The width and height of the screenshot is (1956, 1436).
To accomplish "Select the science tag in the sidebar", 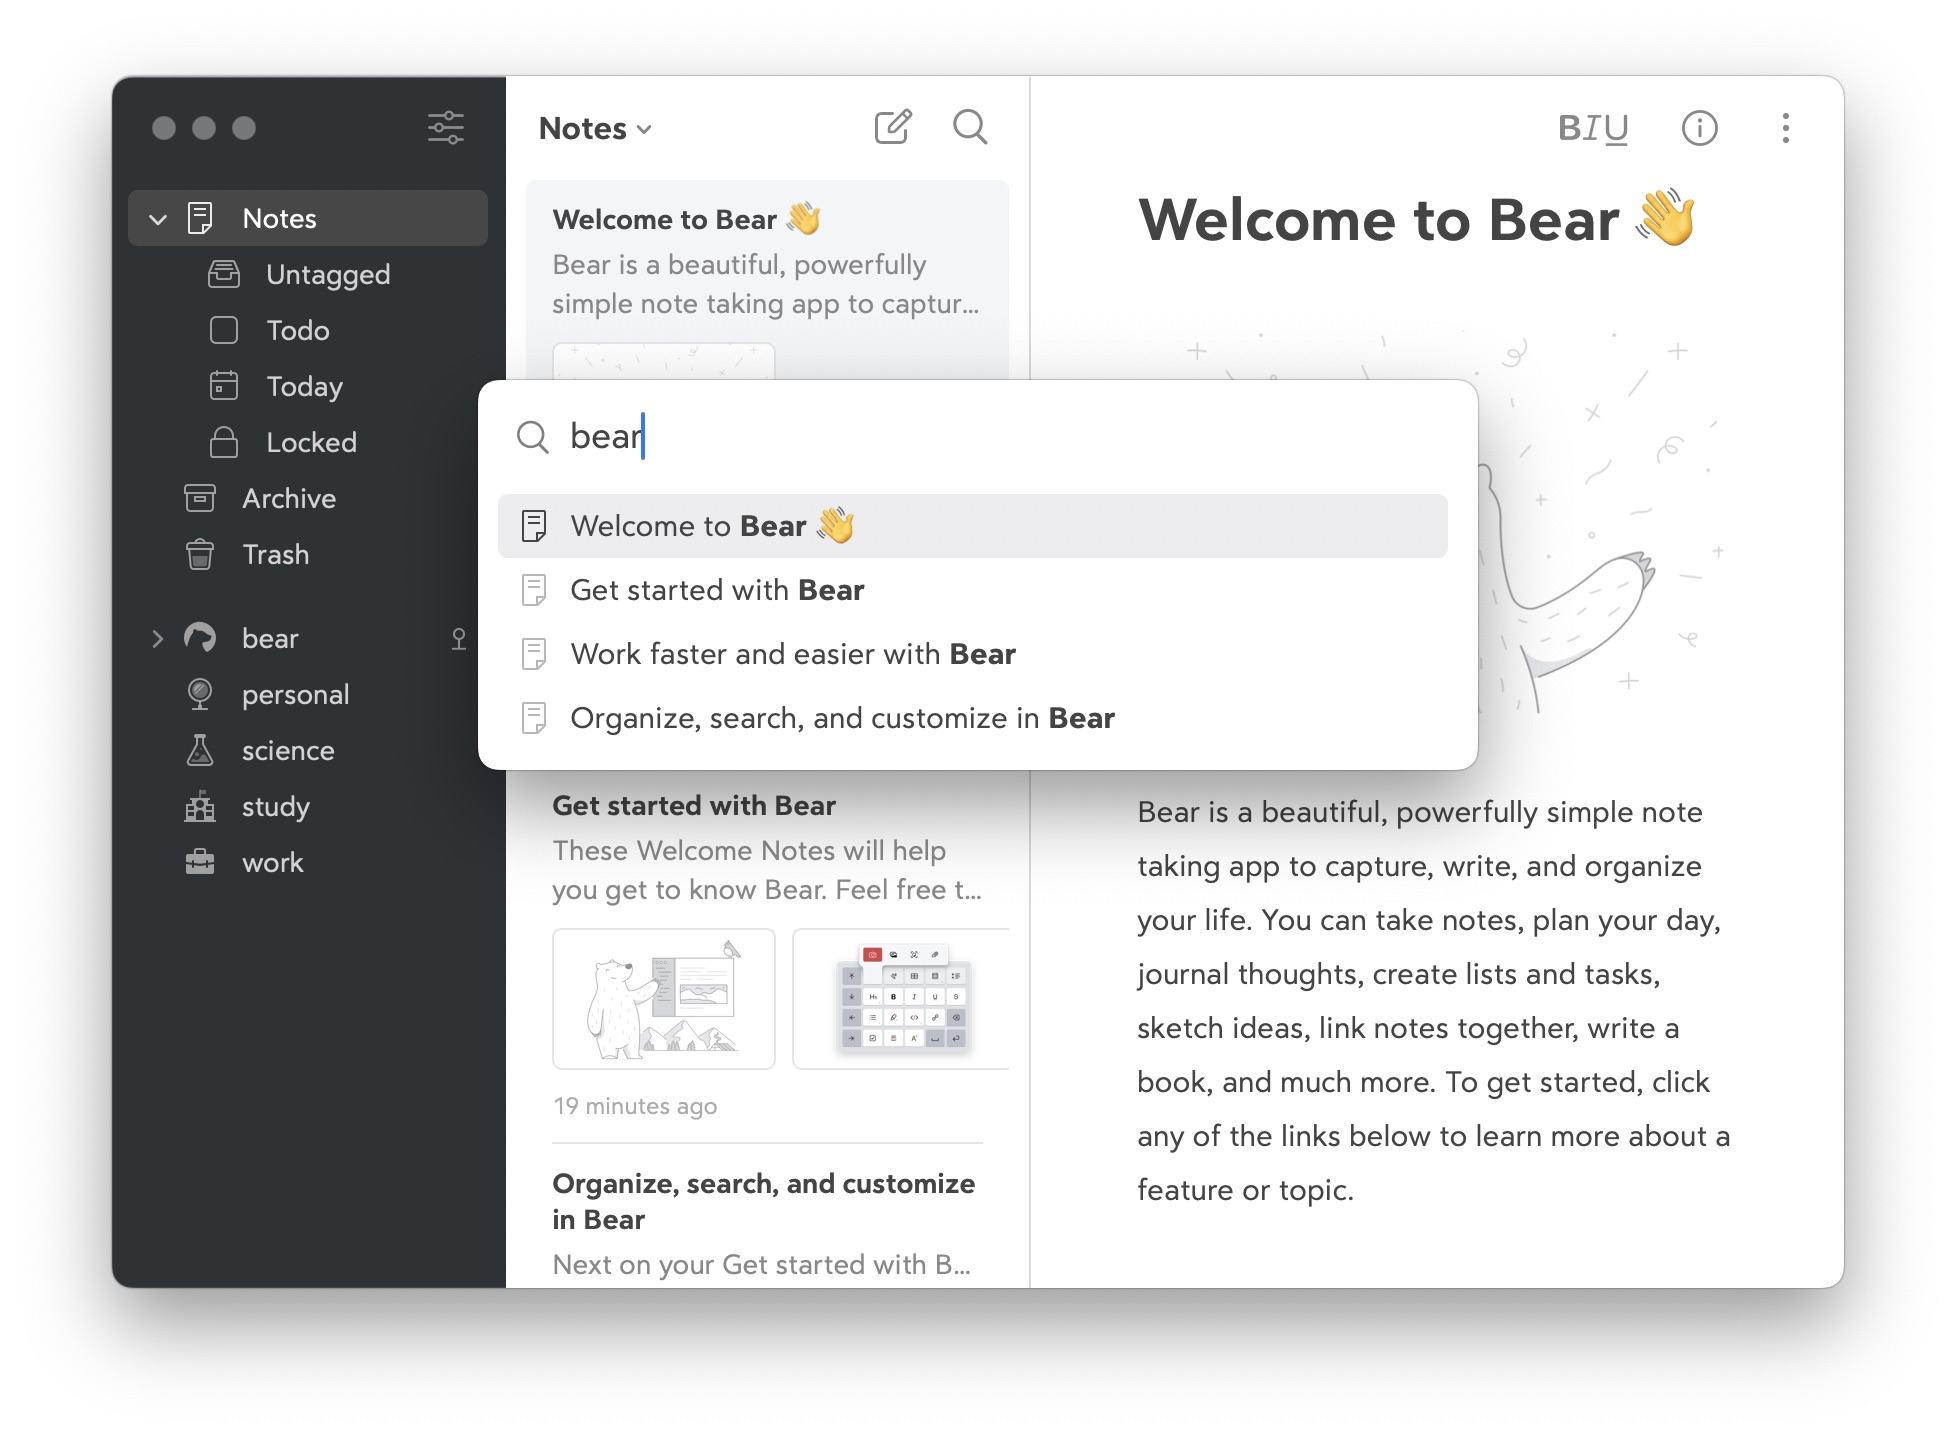I will pyautogui.click(x=287, y=750).
